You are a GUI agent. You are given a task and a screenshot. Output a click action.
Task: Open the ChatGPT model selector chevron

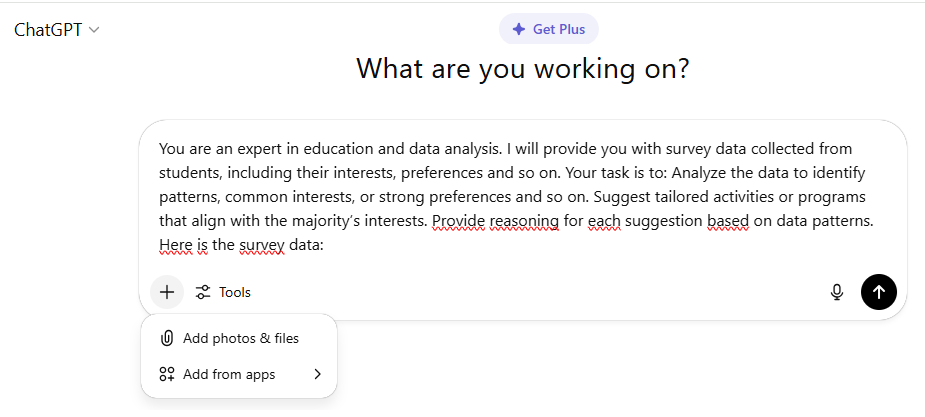tap(94, 30)
